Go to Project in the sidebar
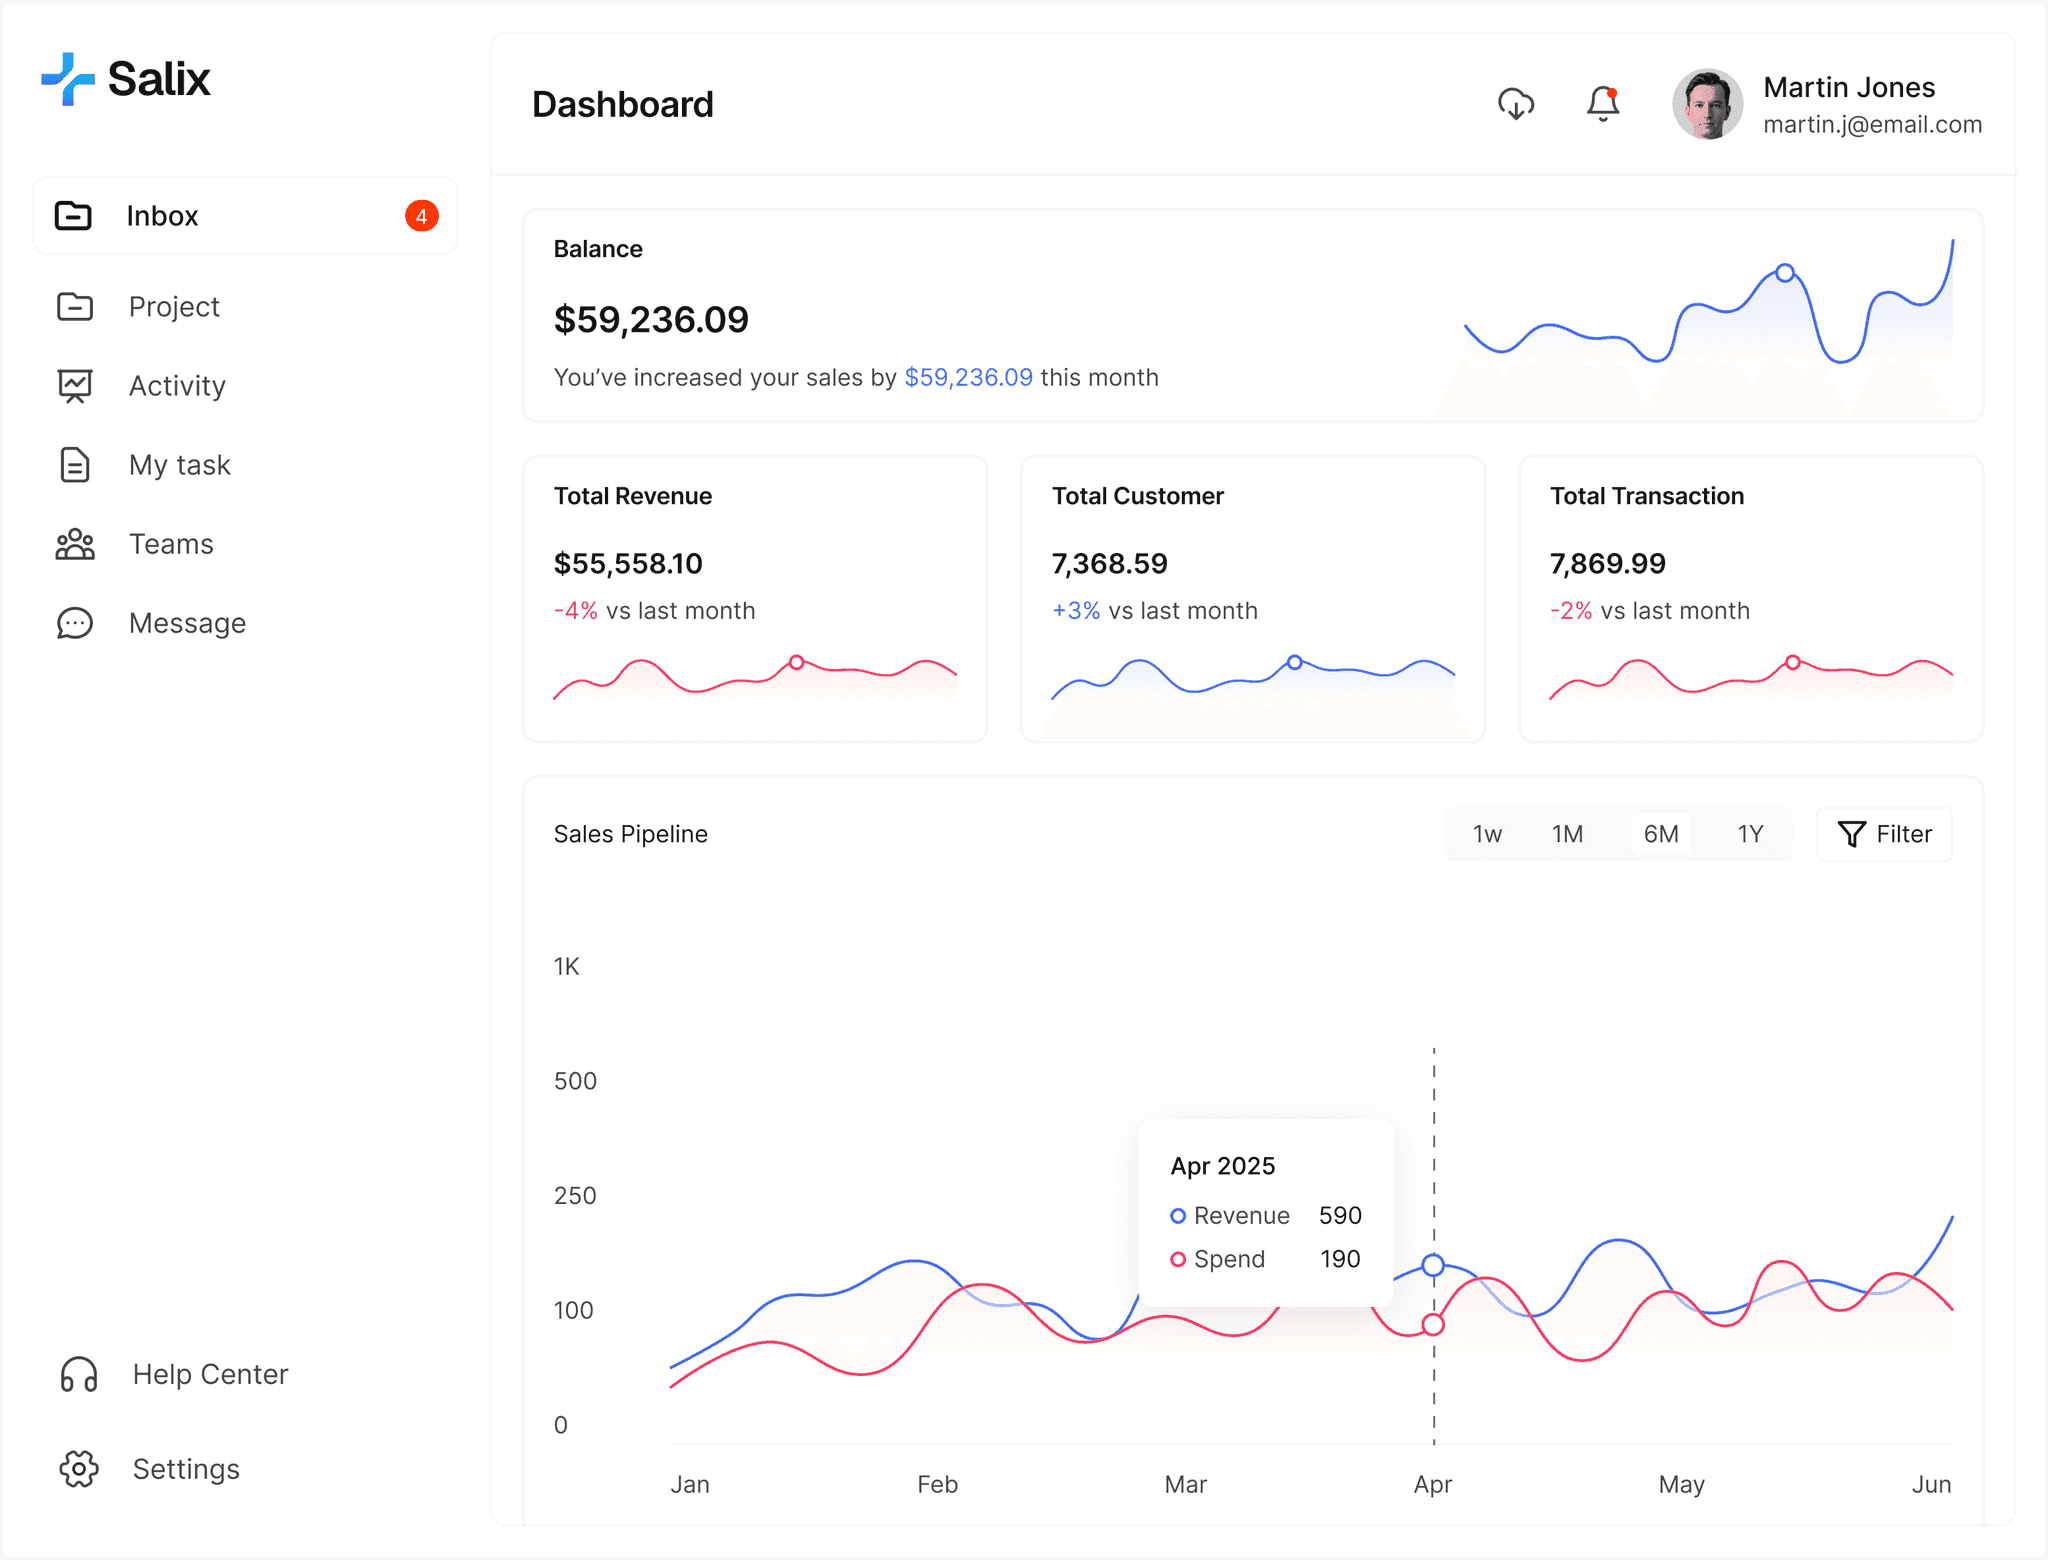Screen dimensions: 2048x1560 pos(174,307)
